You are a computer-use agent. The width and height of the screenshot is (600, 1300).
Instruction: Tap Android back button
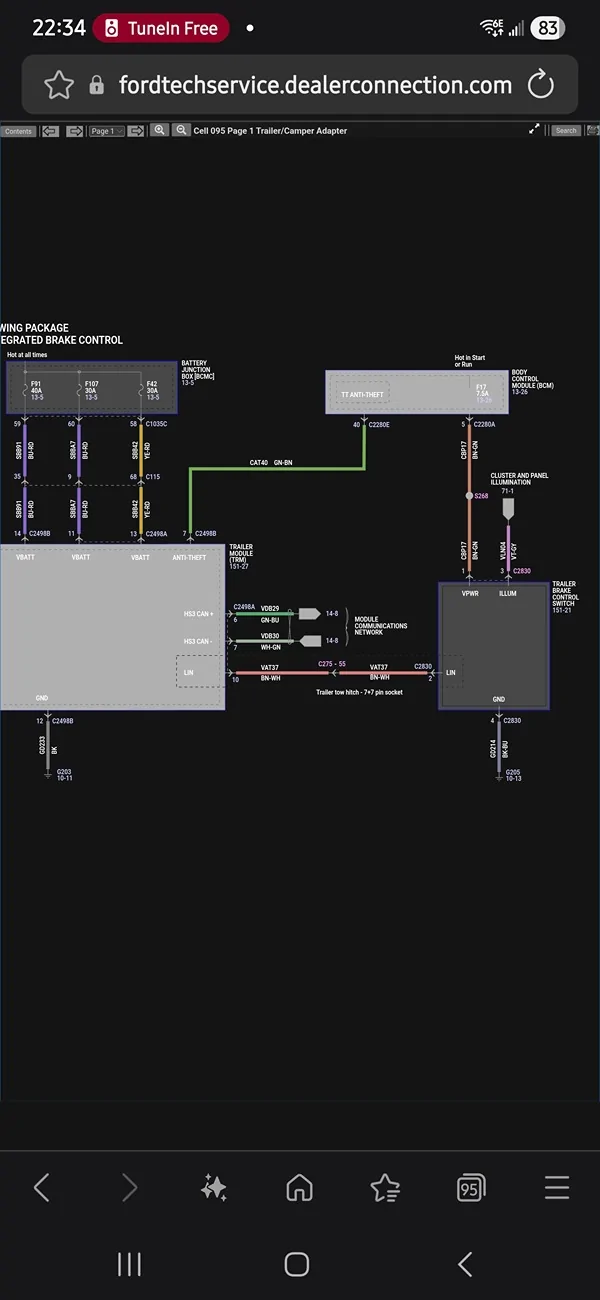(x=465, y=1264)
